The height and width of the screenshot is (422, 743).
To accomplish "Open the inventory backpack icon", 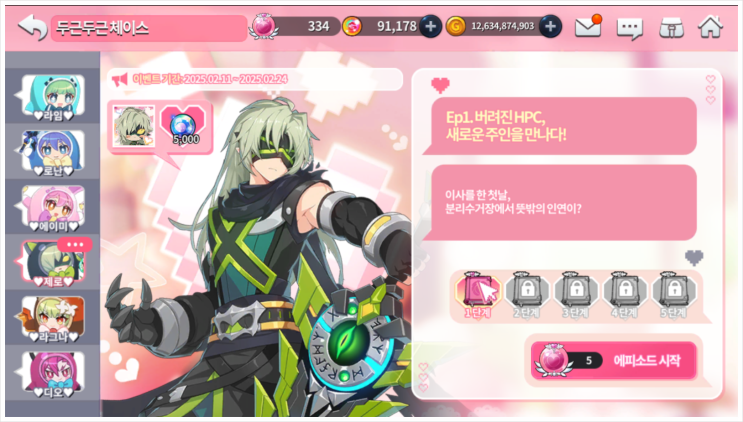I will click(x=671, y=28).
